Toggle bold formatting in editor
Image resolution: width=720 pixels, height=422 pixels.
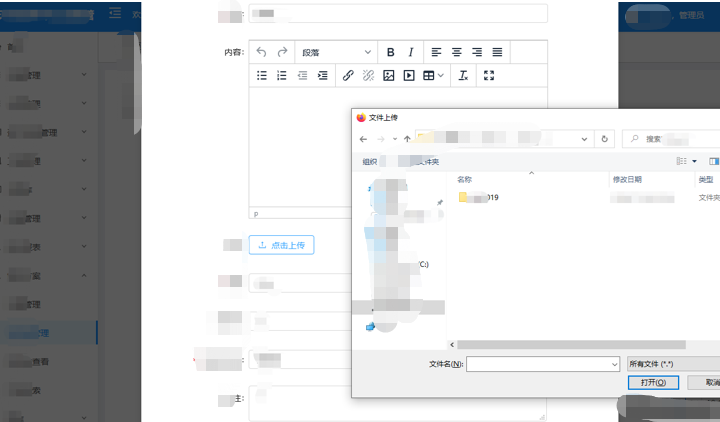coord(390,52)
